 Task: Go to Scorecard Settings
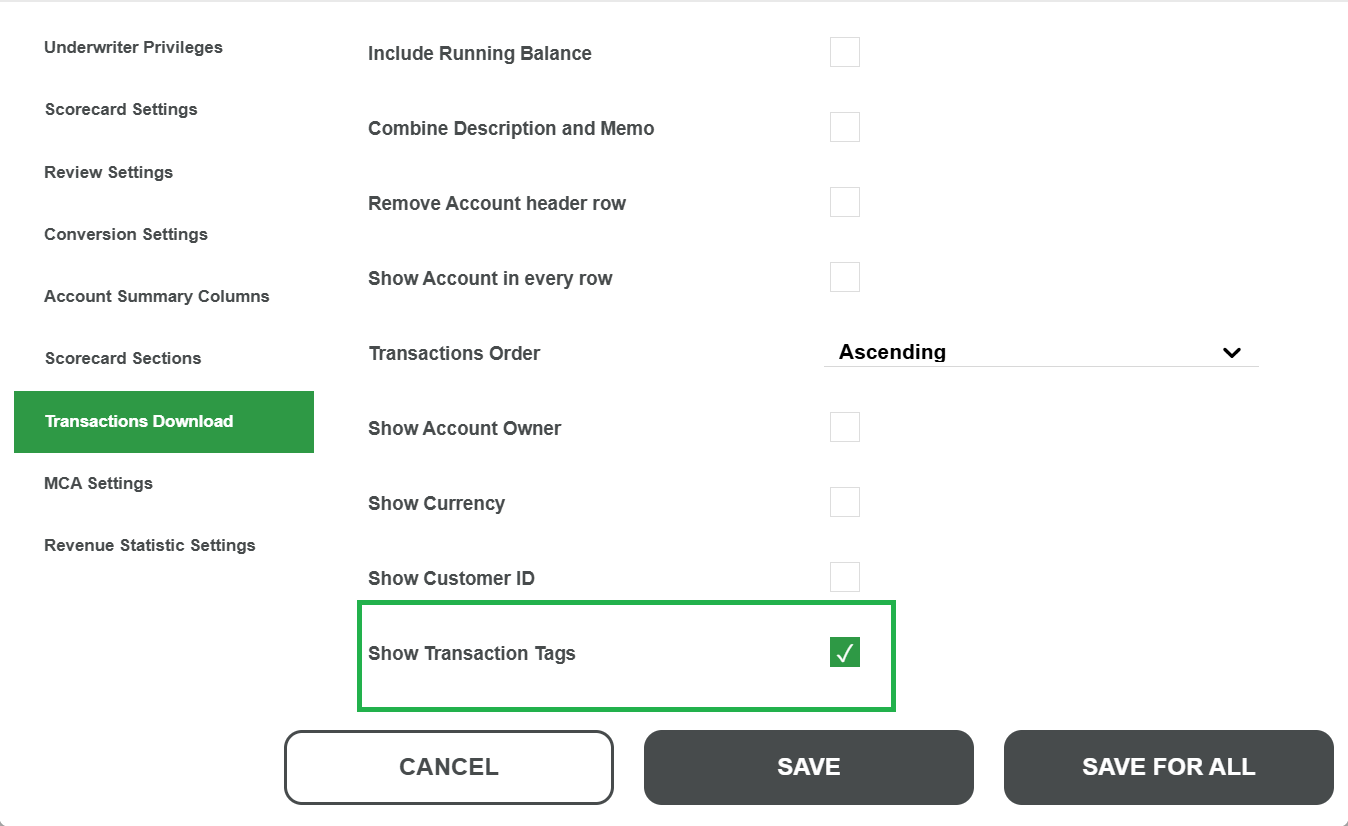121,109
